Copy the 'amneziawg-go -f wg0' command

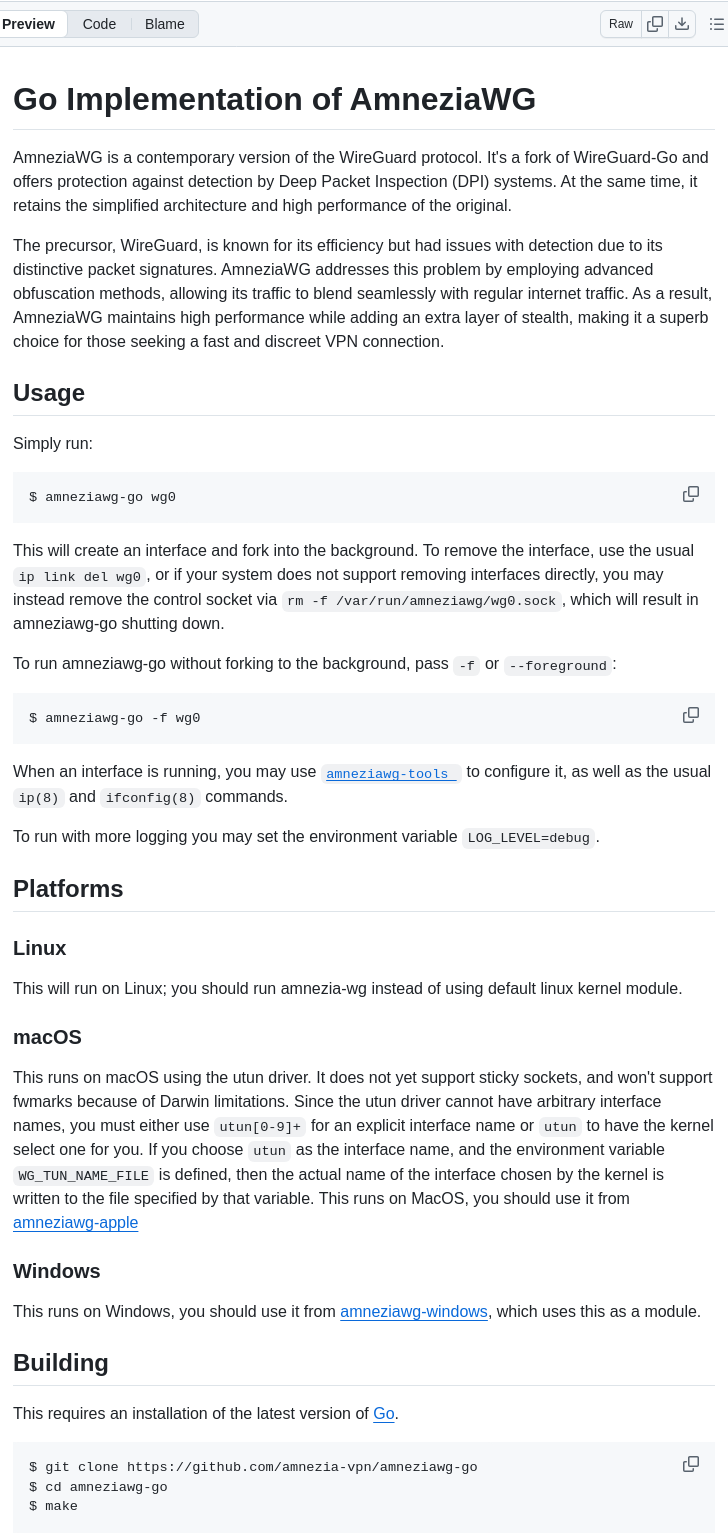click(x=691, y=715)
